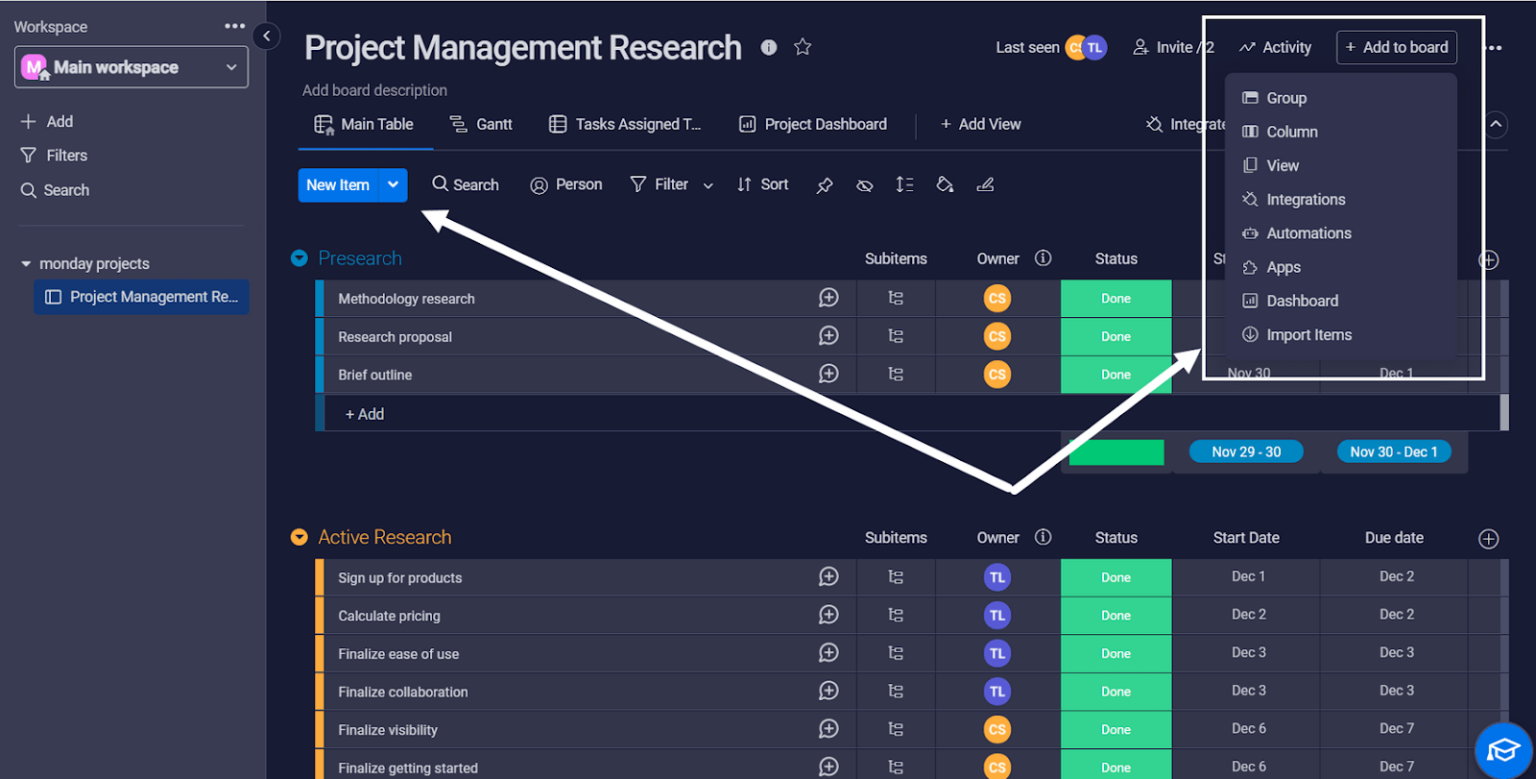
Task: Click the green Done status for Brief outline
Action: click(x=1115, y=374)
